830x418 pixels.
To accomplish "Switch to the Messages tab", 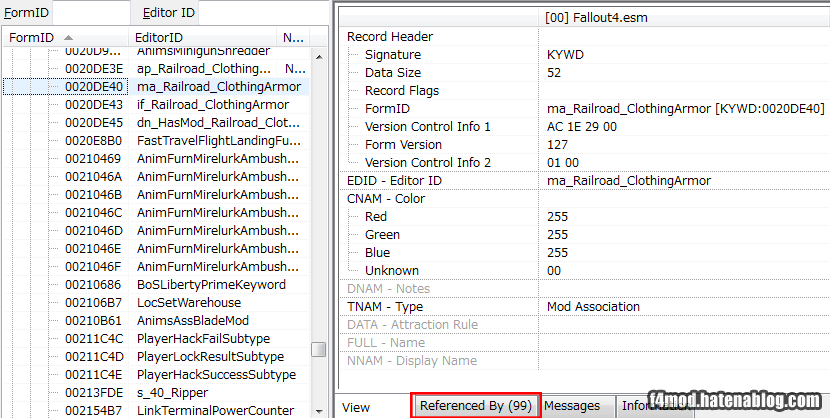I will pyautogui.click(x=572, y=406).
